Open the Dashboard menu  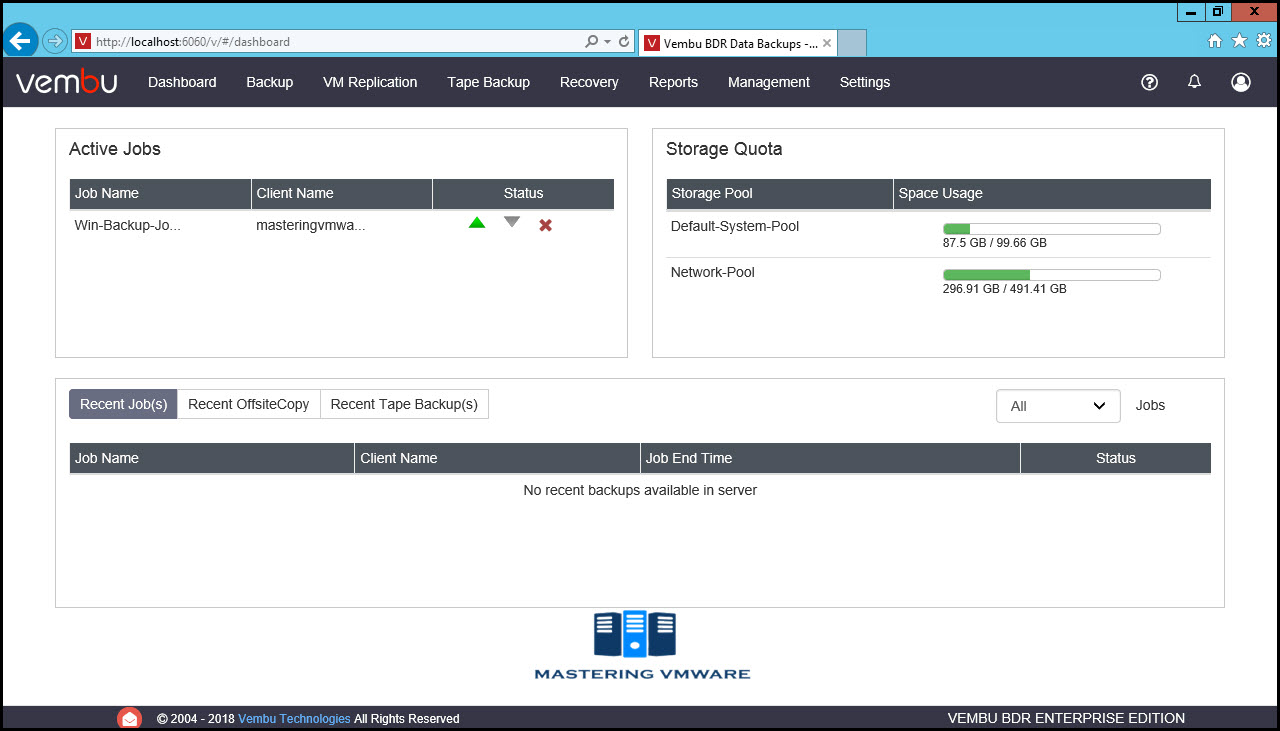pos(182,82)
